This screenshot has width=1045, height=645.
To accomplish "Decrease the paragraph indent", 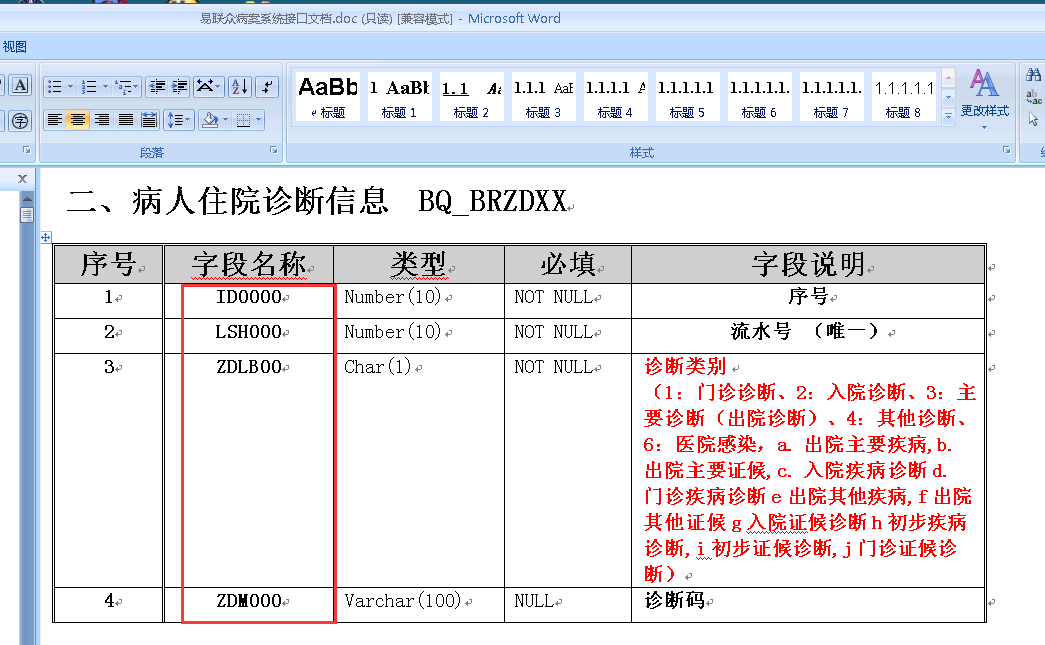I will coord(157,87).
